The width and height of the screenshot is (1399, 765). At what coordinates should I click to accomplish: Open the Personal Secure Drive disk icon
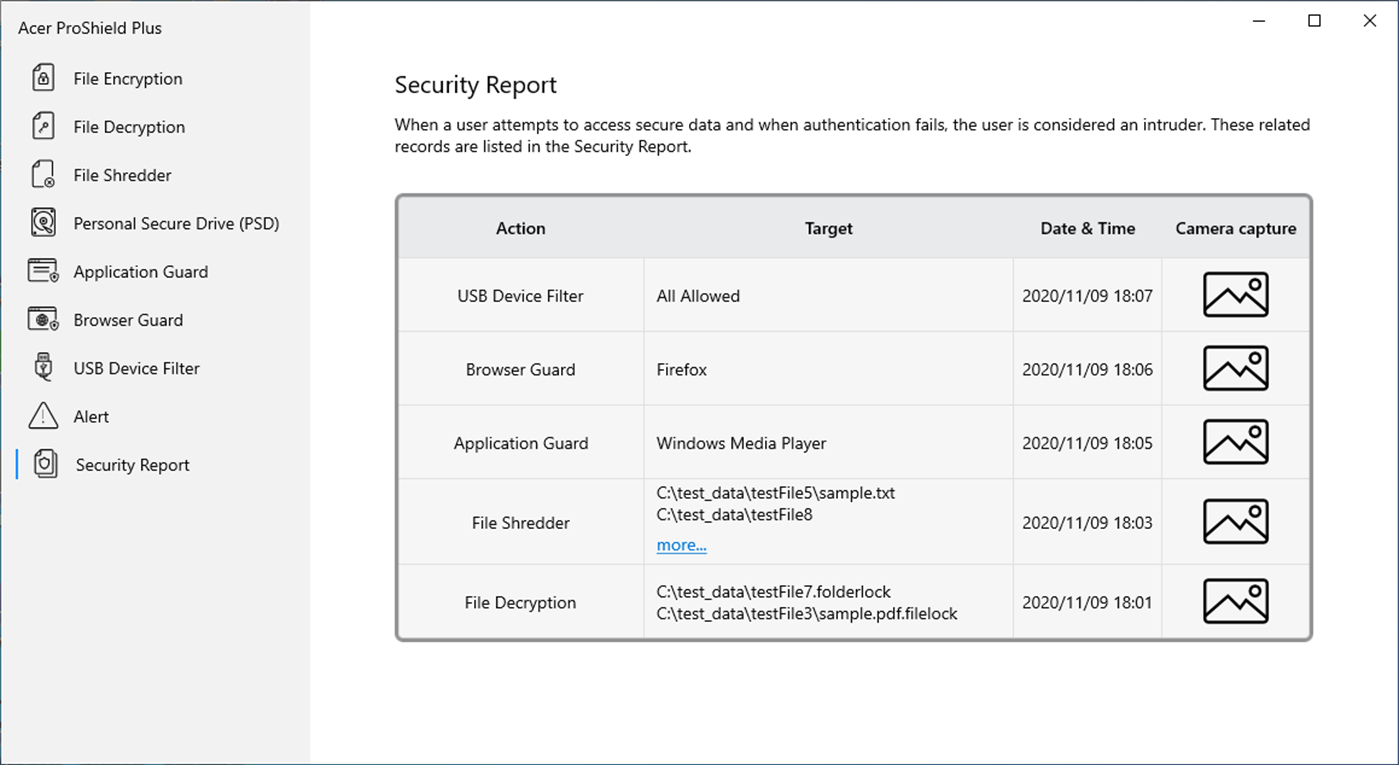click(x=43, y=223)
